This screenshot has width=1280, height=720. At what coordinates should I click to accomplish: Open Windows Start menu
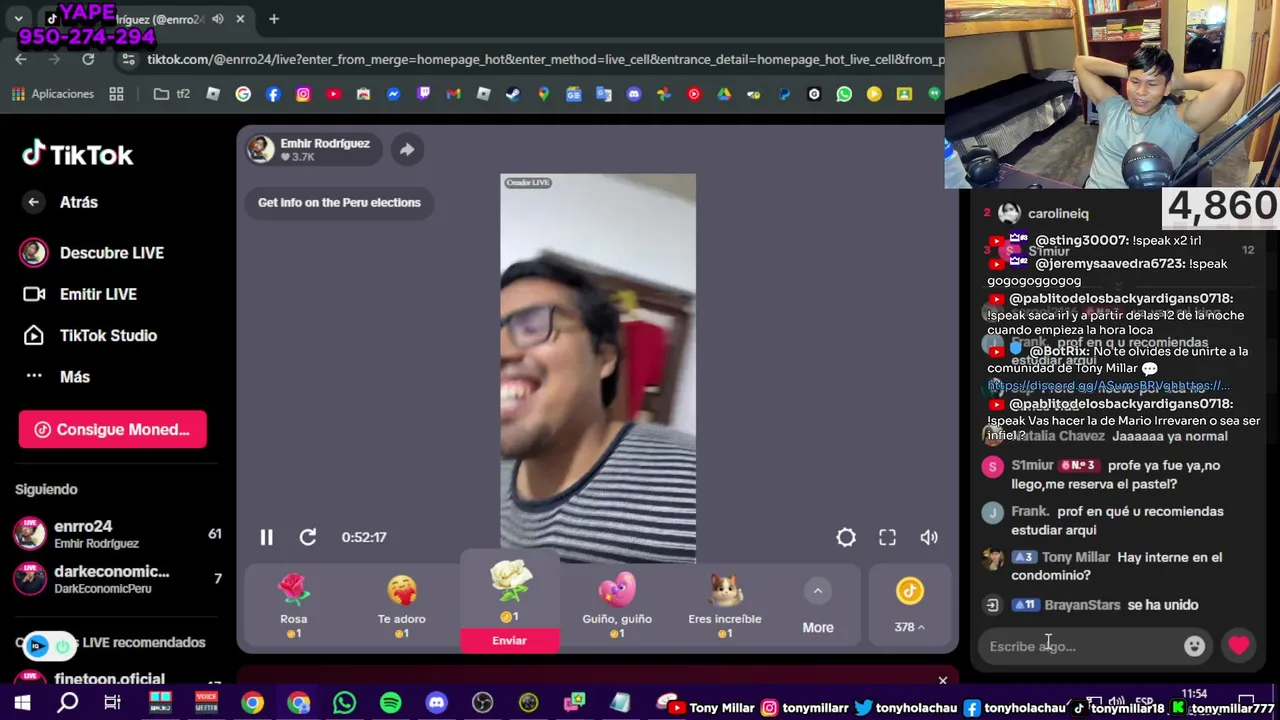[x=22, y=703]
